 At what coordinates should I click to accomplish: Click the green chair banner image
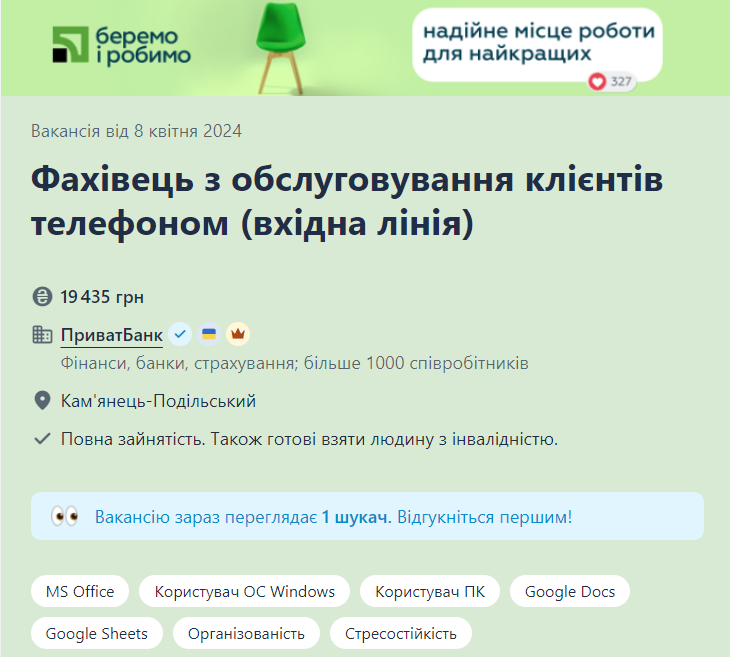pos(281,48)
